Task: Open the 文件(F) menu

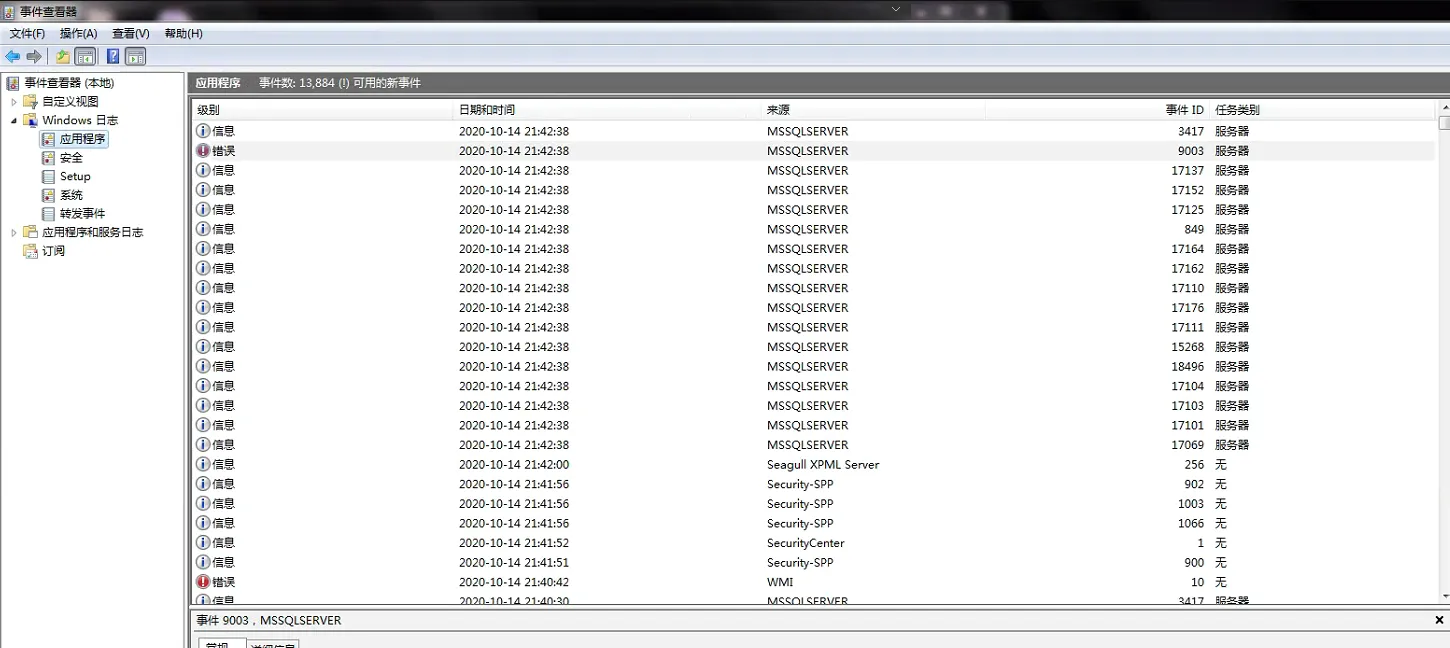Action: [27, 34]
